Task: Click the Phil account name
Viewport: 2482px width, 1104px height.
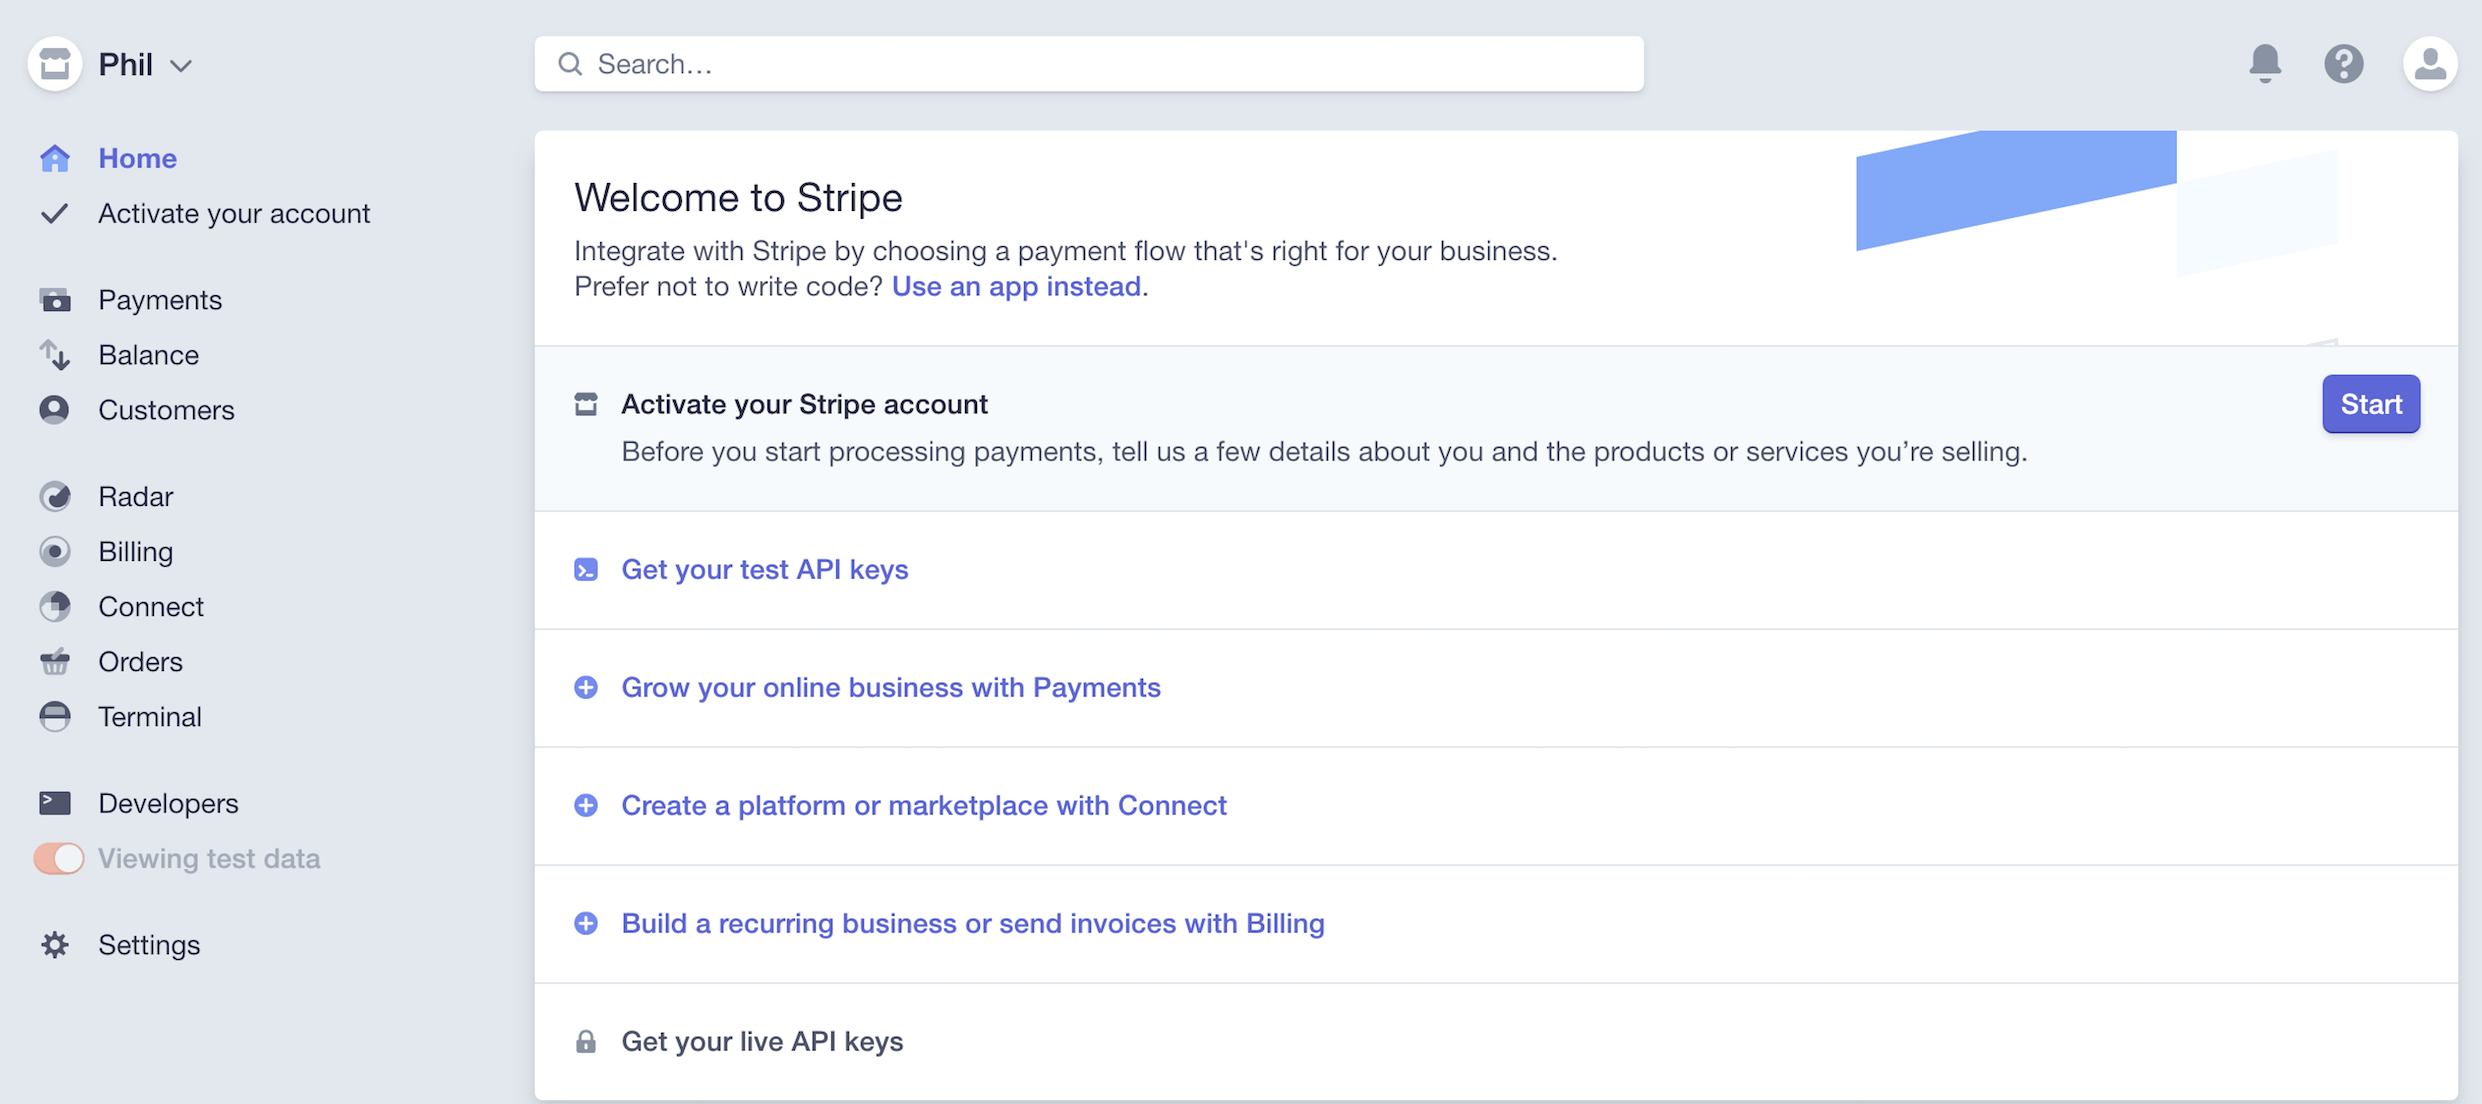Action: point(125,64)
